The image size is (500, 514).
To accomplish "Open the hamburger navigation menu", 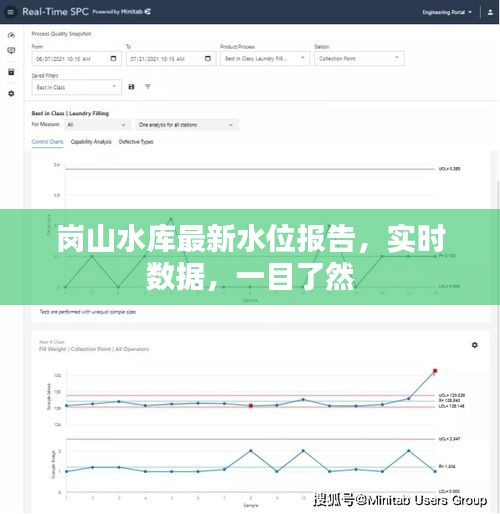I will tap(11, 12).
